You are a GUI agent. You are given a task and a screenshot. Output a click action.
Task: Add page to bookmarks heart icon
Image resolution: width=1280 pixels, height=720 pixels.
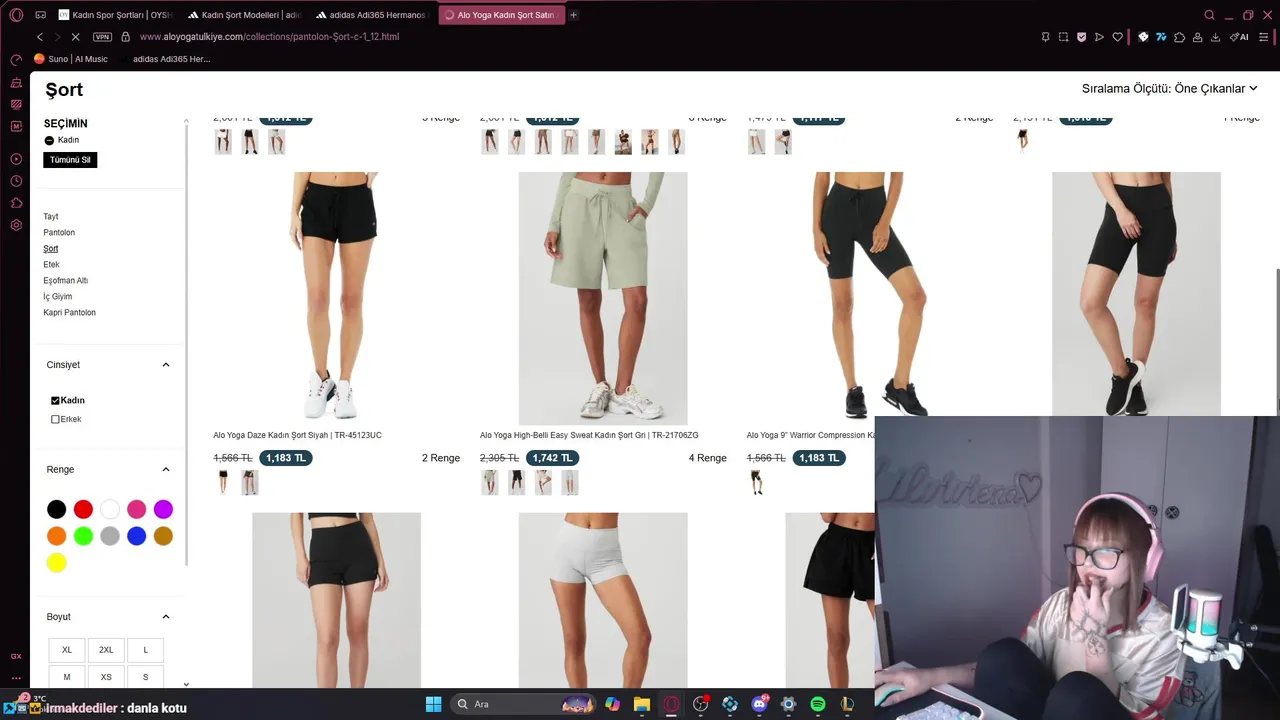point(1117,37)
